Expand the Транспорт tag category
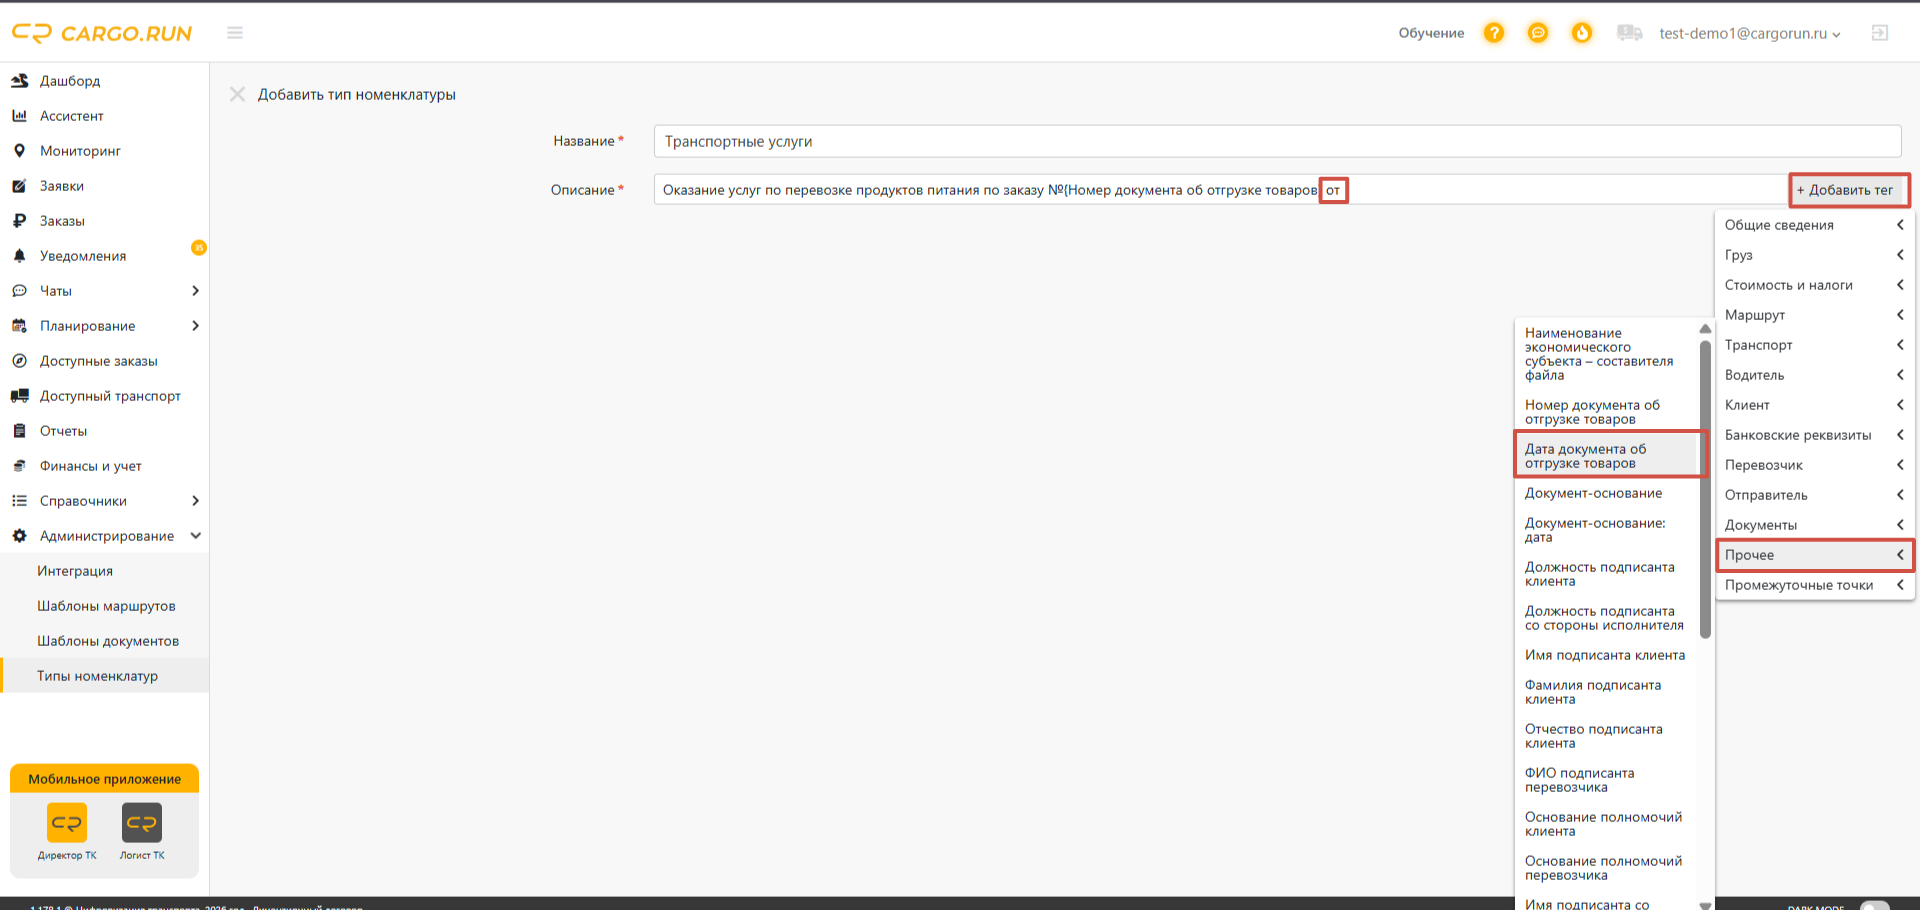Viewport: 1920px width, 910px height. [1814, 345]
